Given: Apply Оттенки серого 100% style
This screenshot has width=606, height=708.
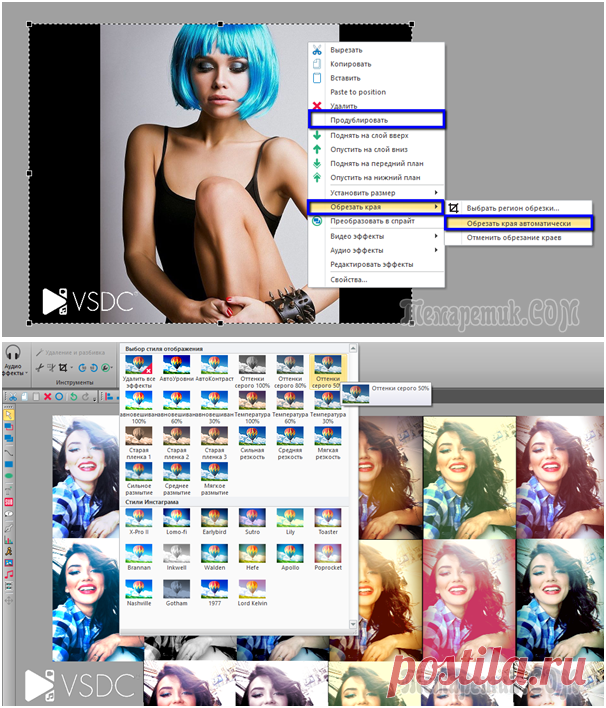Looking at the screenshot, I should coord(252,372).
